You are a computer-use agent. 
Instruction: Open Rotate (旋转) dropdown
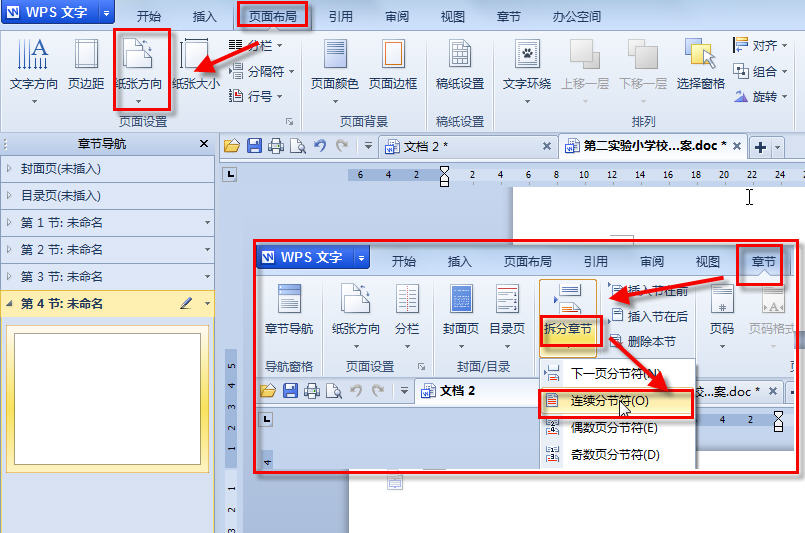tap(760, 96)
